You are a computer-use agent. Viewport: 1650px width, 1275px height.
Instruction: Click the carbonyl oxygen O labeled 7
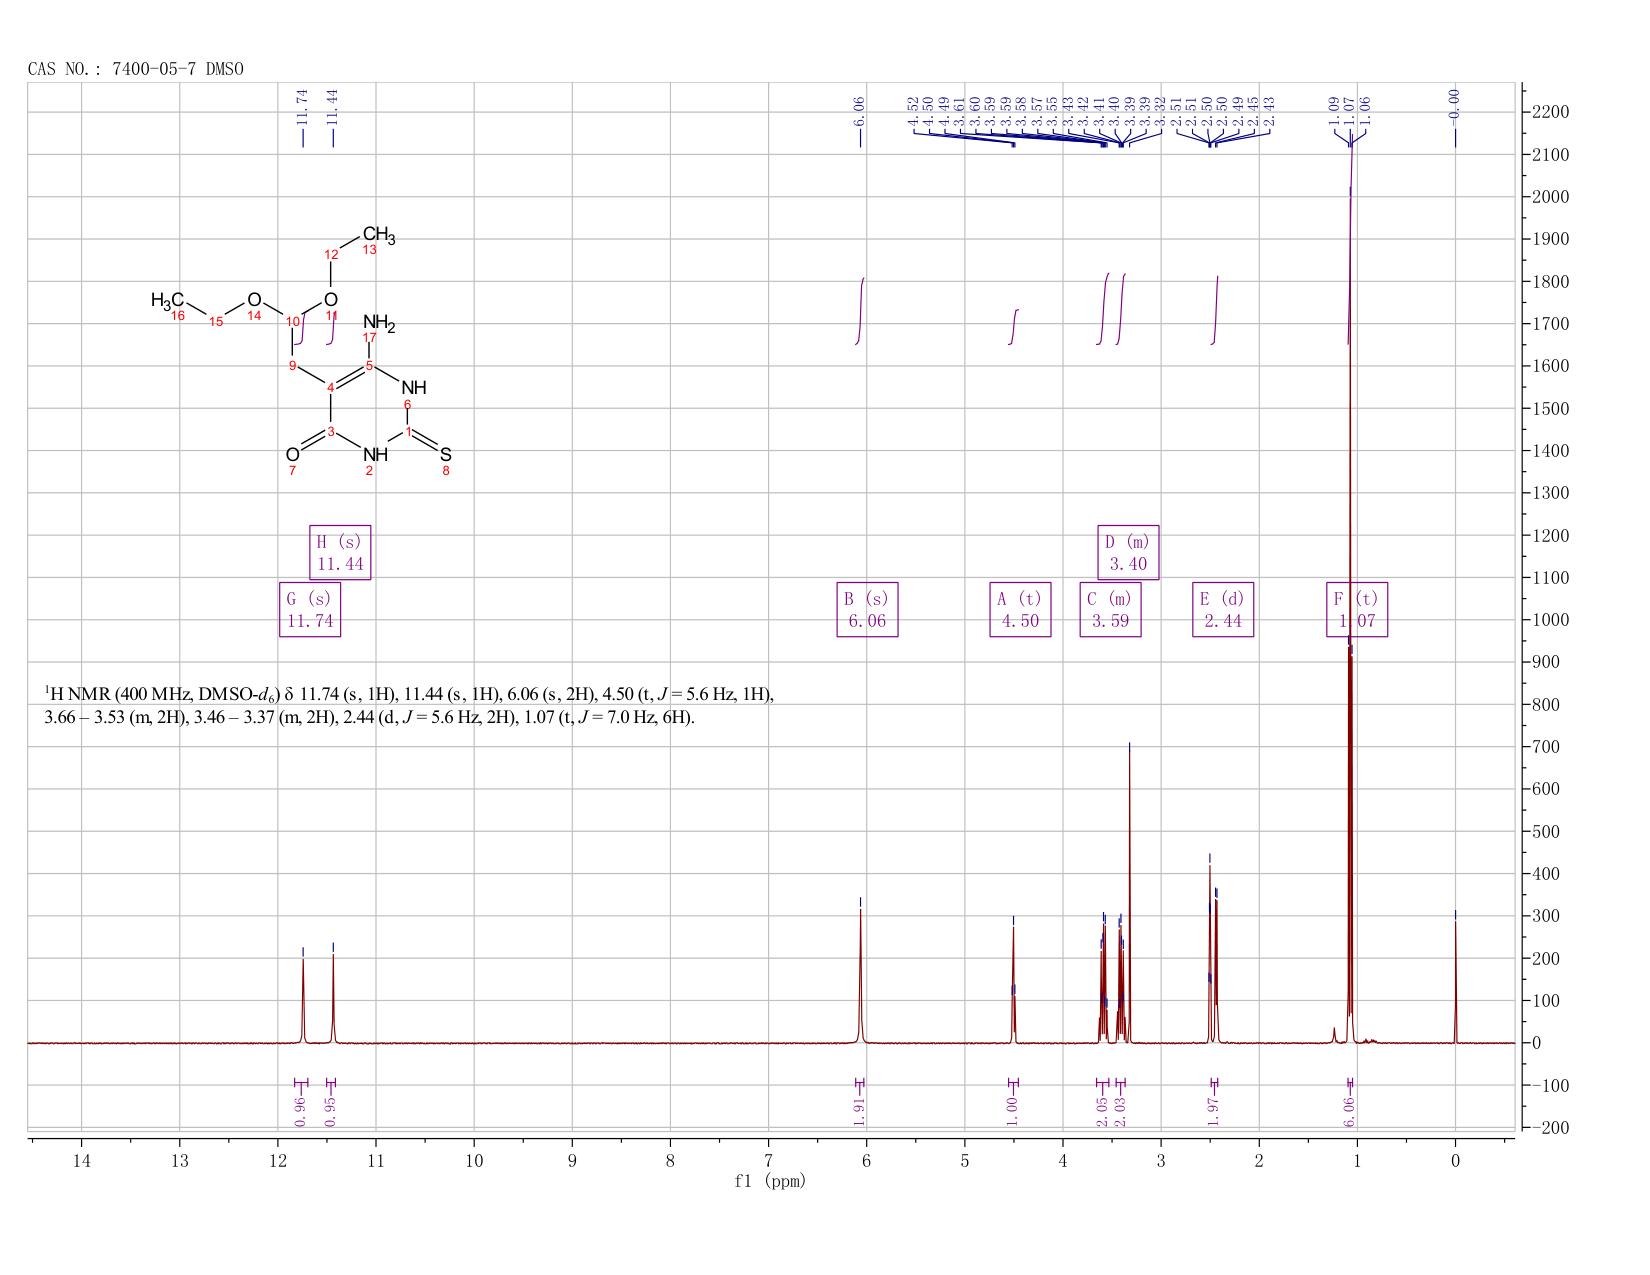(292, 455)
